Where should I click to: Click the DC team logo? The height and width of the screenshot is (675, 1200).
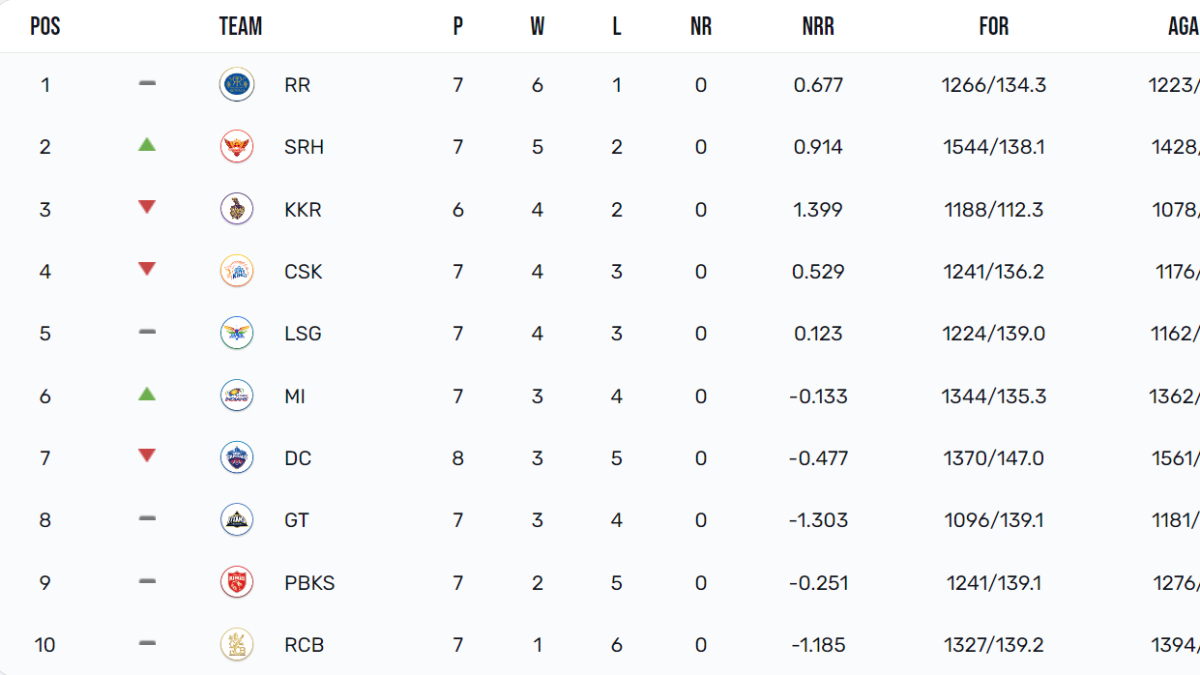[237, 458]
